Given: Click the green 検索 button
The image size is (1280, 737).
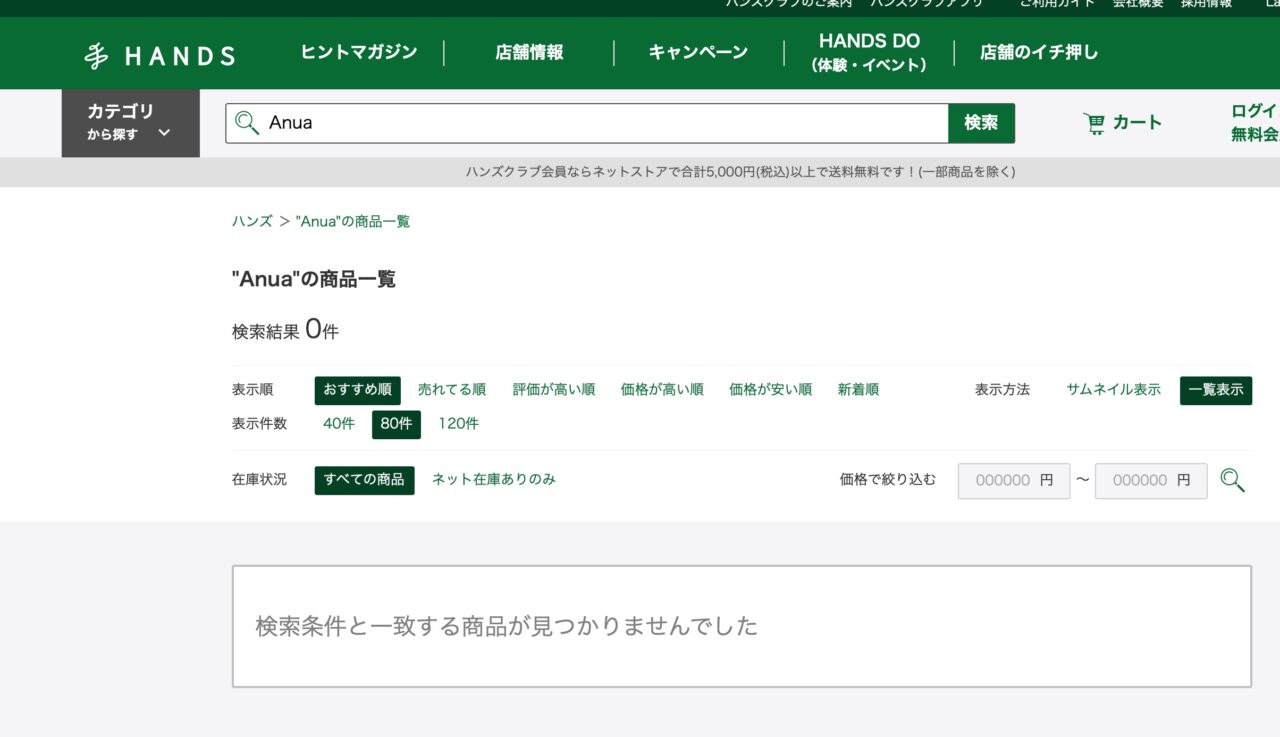Looking at the screenshot, I should tap(981, 123).
